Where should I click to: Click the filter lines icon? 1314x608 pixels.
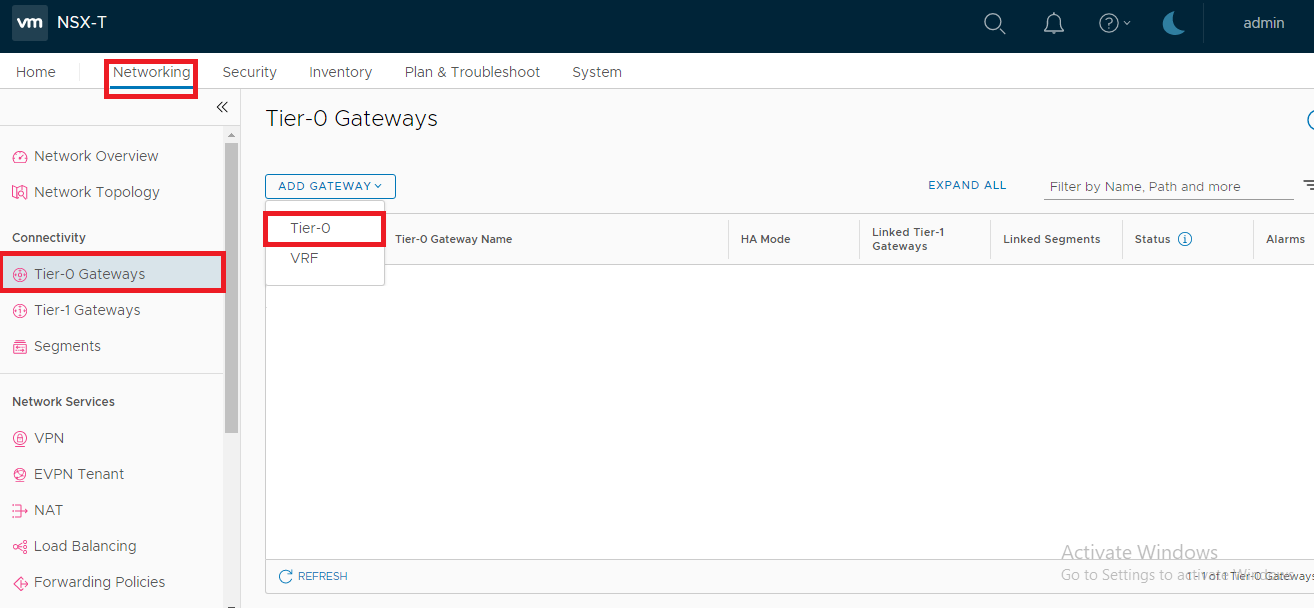pyautogui.click(x=1308, y=185)
